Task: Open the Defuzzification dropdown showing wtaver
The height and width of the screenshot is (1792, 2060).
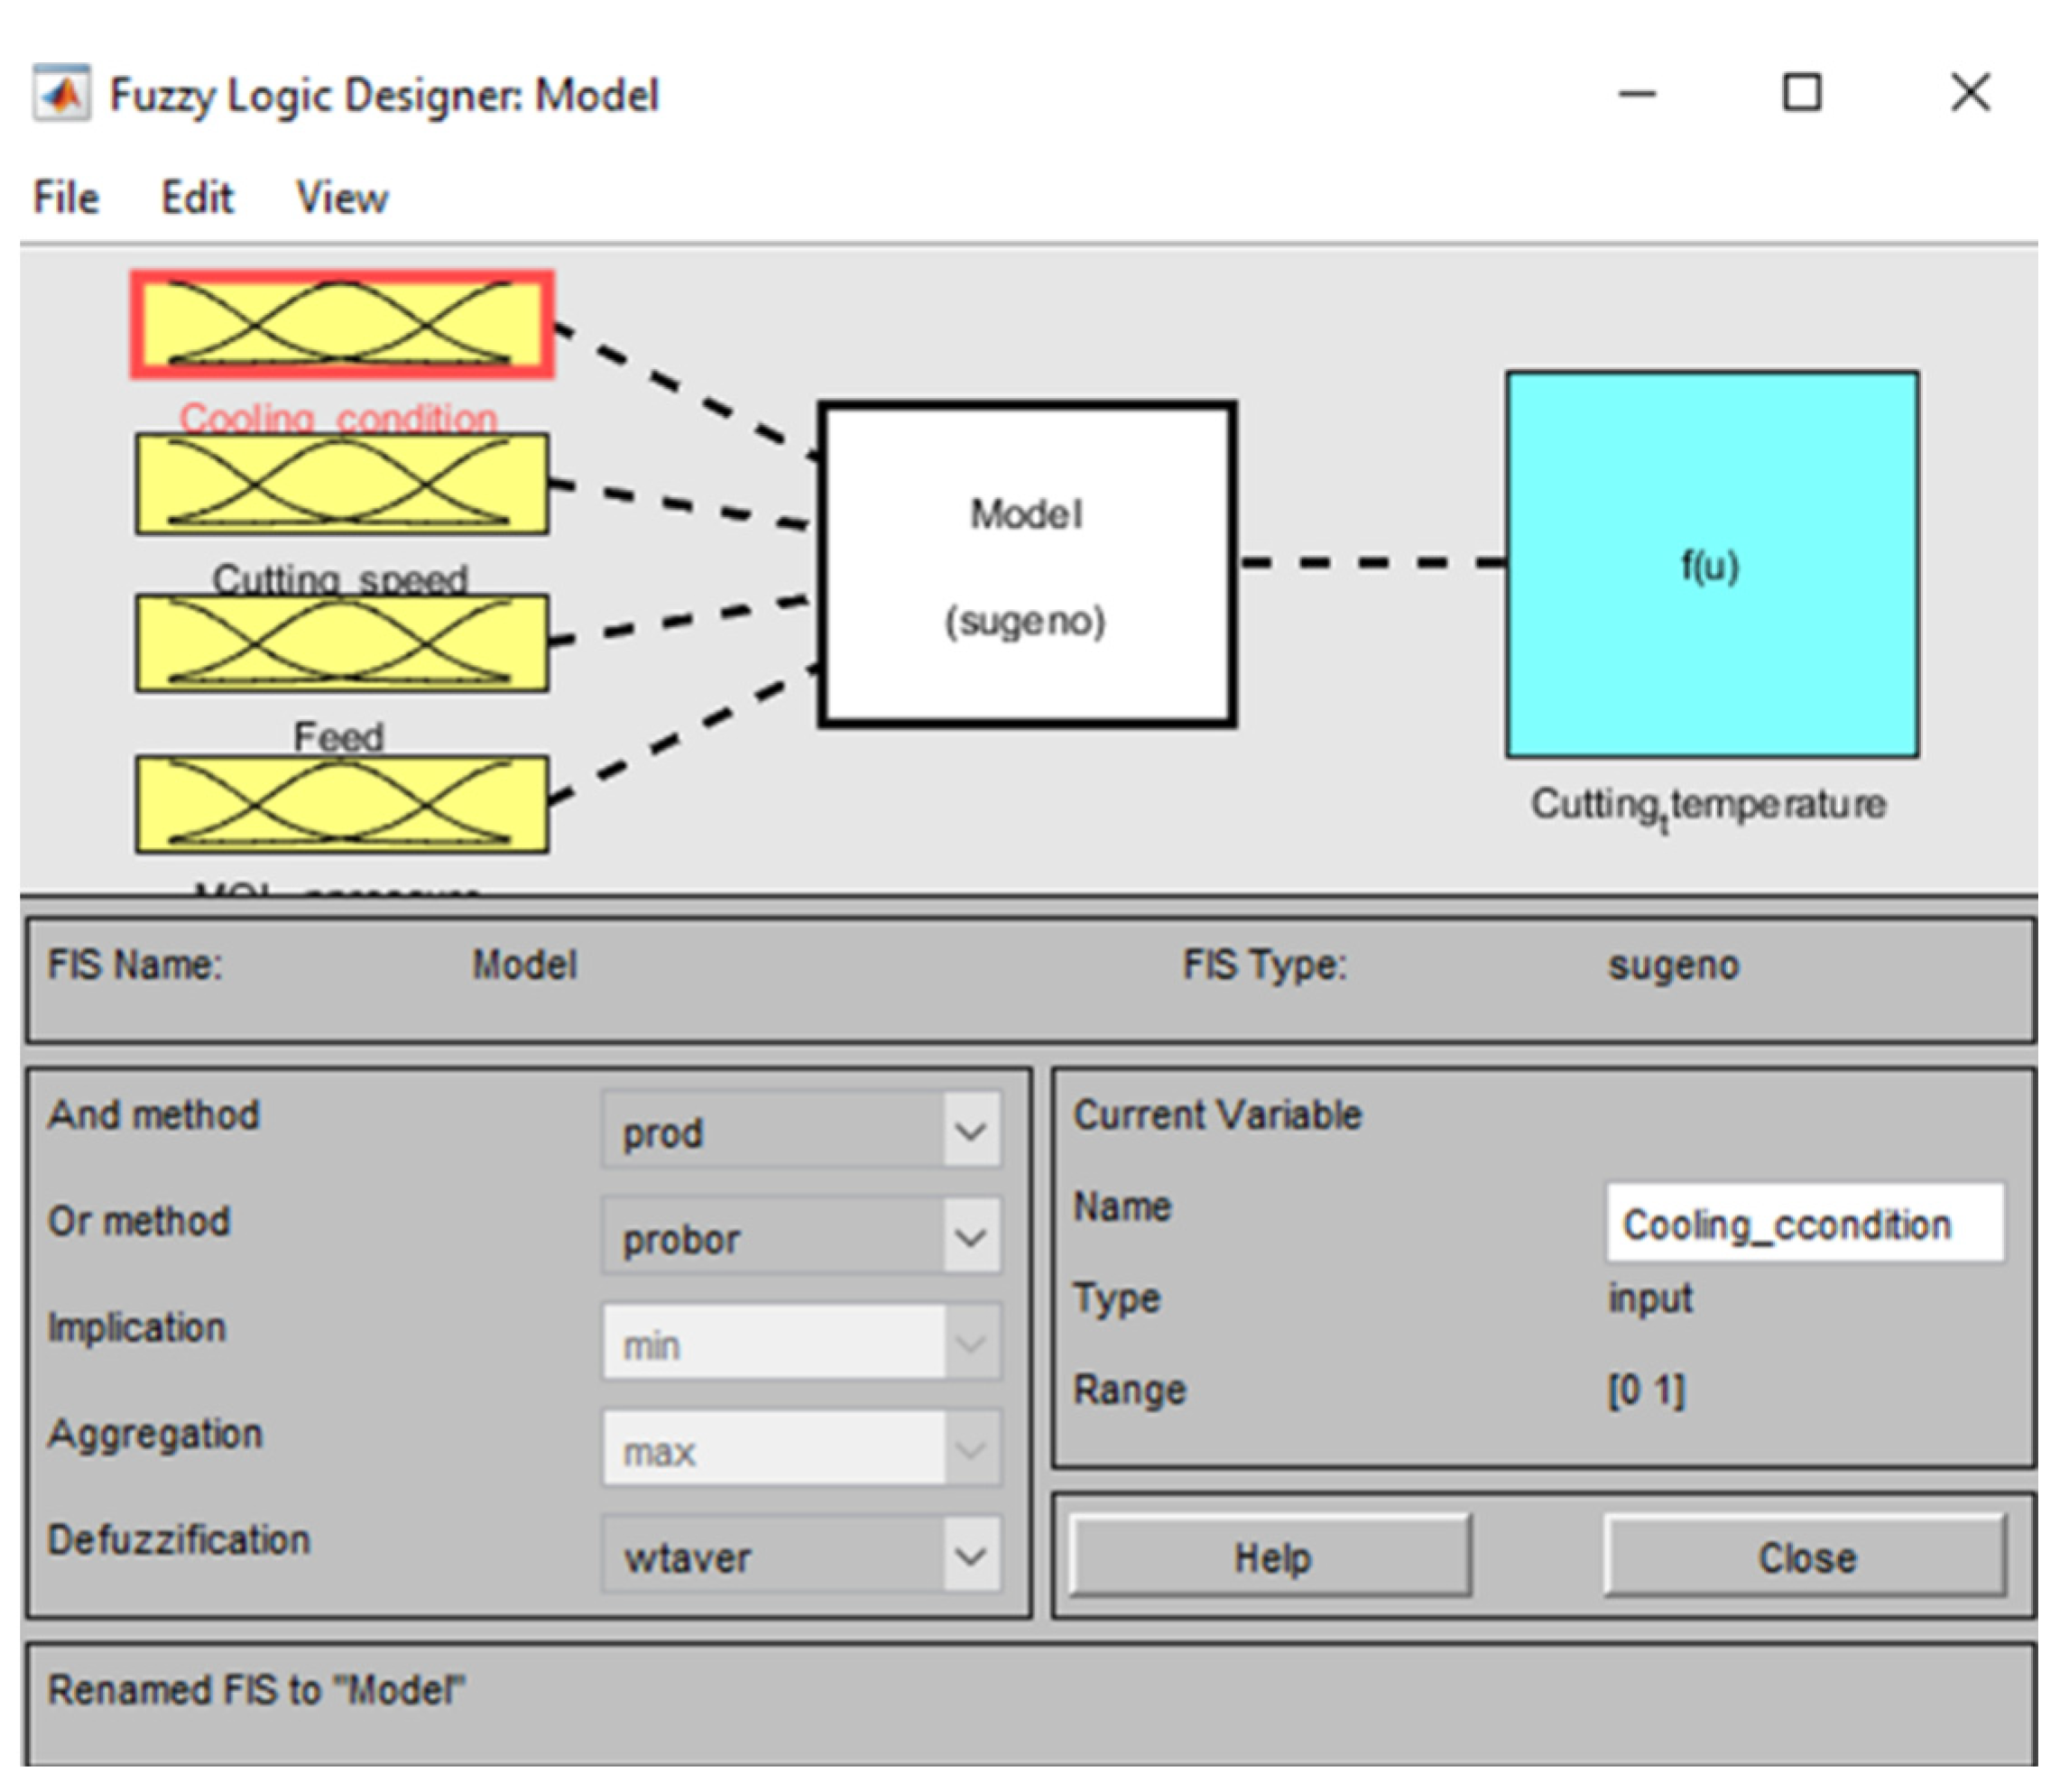Action: point(801,1555)
